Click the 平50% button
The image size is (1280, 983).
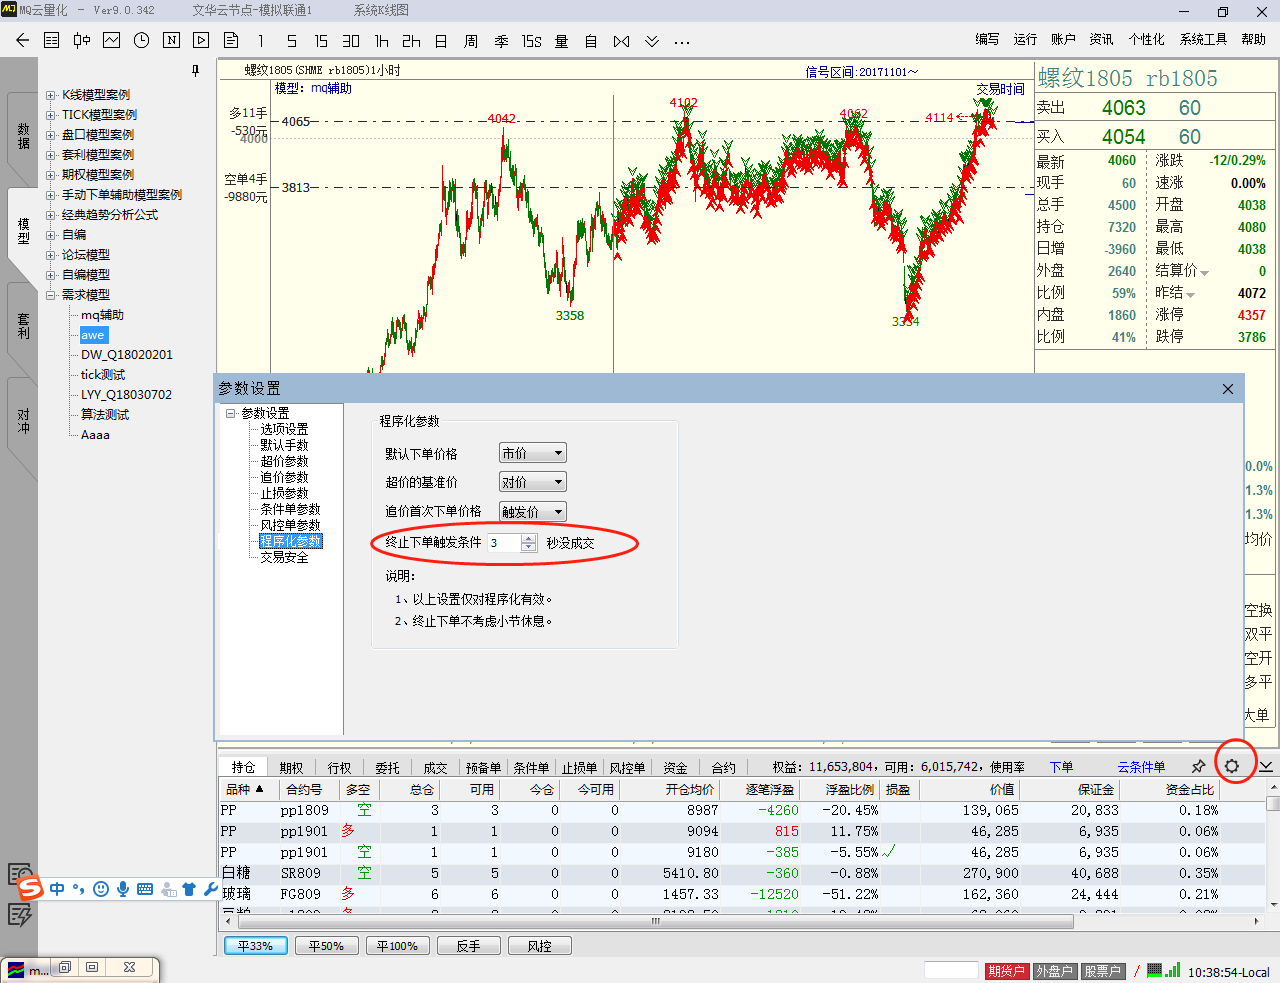coord(326,946)
